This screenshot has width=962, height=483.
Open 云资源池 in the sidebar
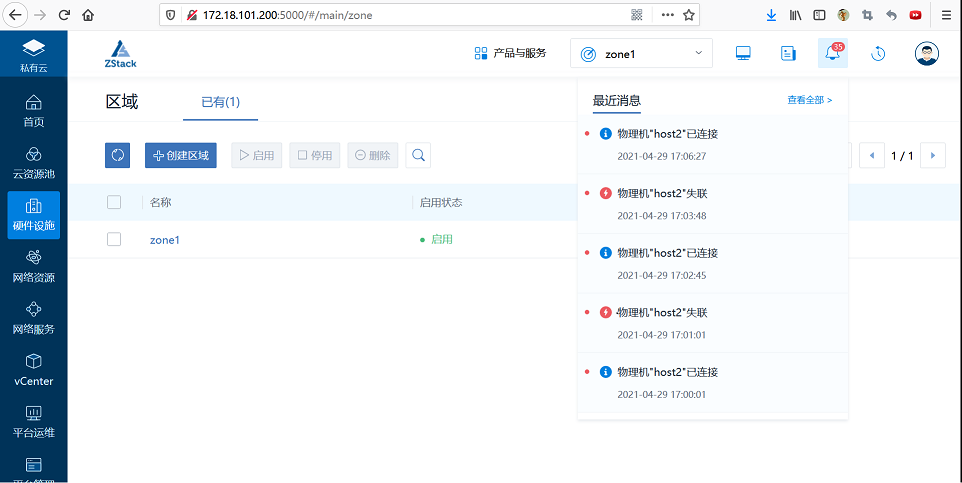(34, 163)
